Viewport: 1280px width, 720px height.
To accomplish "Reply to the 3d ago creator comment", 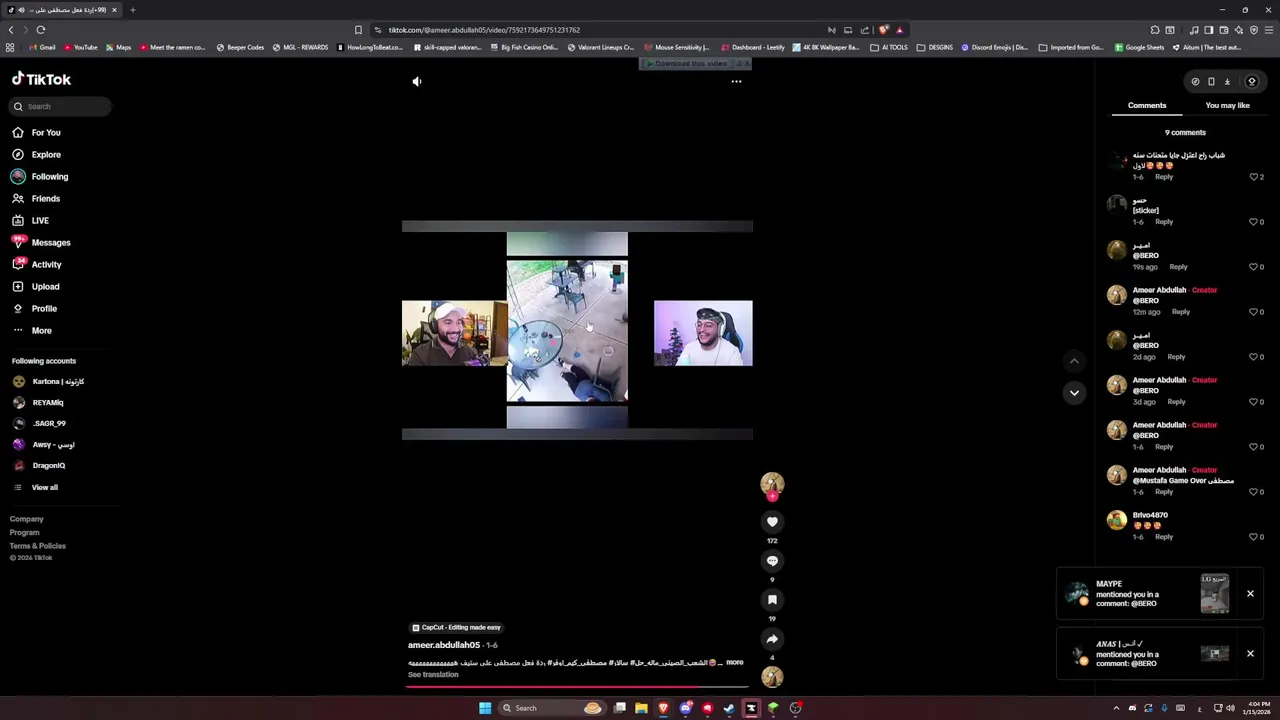I will click(x=1176, y=402).
